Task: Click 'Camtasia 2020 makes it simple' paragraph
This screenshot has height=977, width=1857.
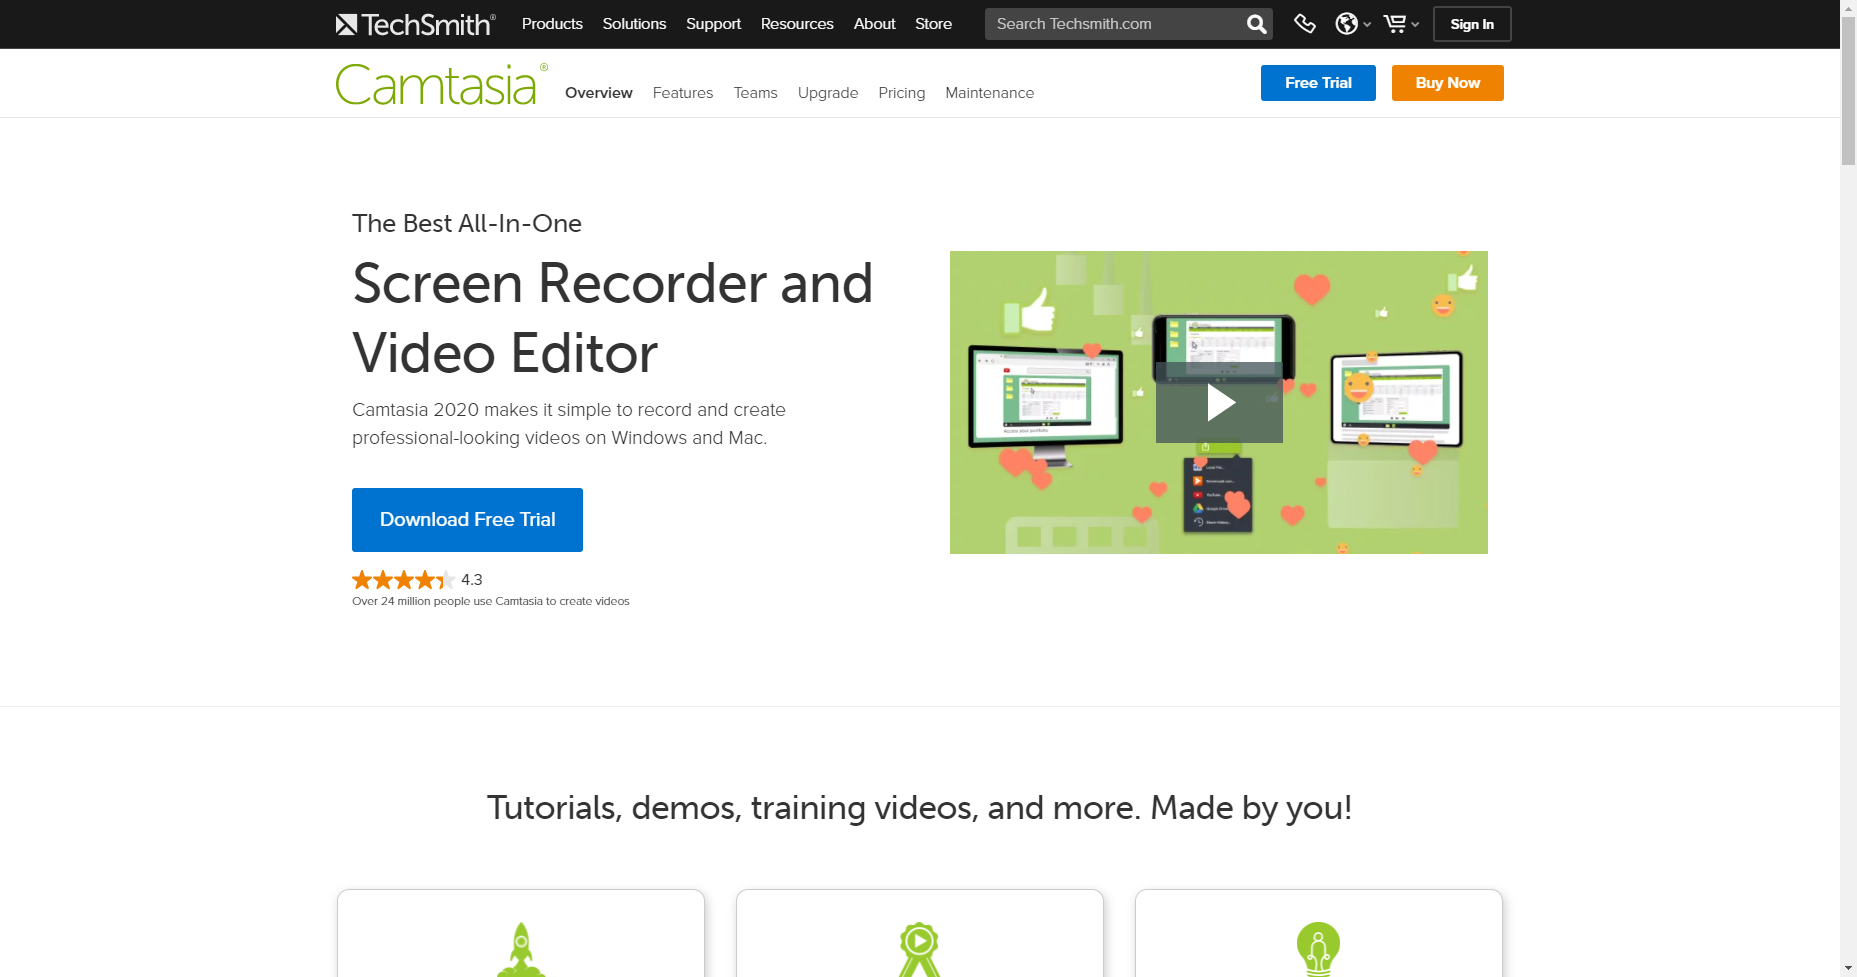Action: 569,424
